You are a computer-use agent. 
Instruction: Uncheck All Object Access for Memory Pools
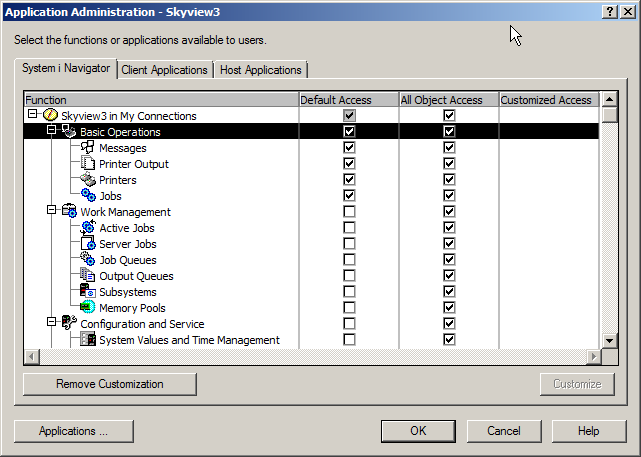pos(449,307)
